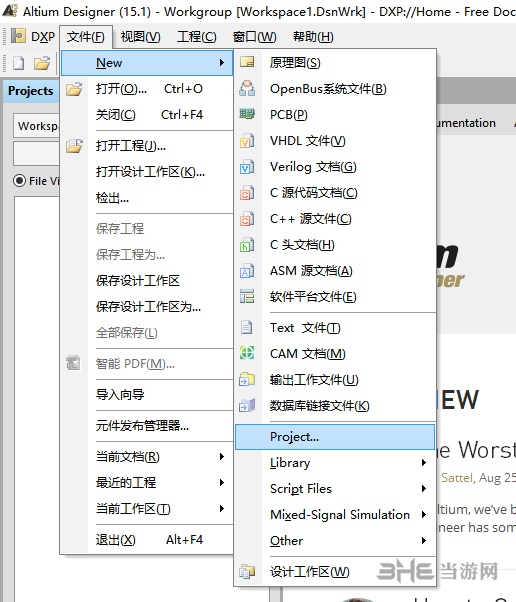Click the C++ 源文件 icon
Viewport: 516px width, 602px height.
point(247,219)
